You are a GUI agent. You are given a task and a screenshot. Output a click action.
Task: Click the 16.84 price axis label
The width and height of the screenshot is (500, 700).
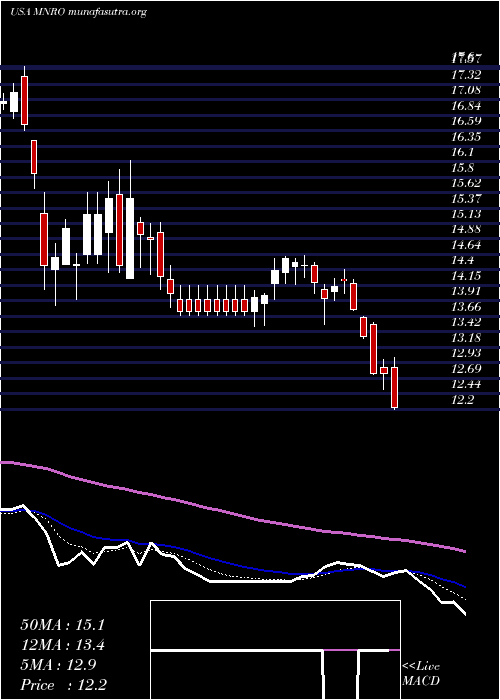pos(466,106)
